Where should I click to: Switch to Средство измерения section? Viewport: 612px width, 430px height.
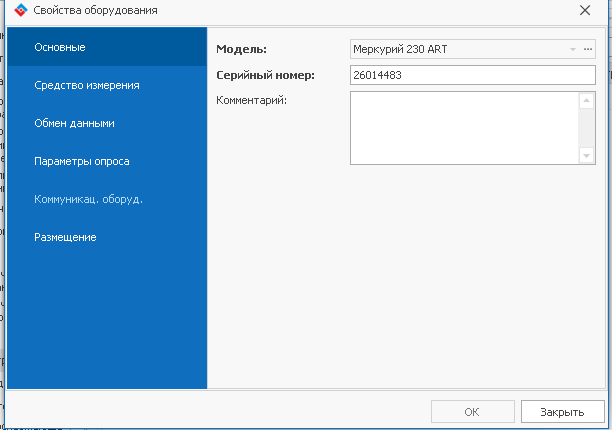tap(107, 85)
